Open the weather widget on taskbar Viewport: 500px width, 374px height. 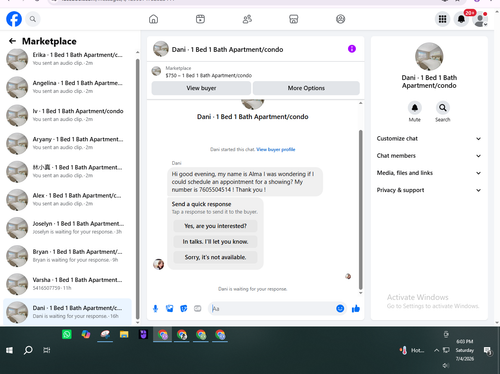click(x=412, y=350)
